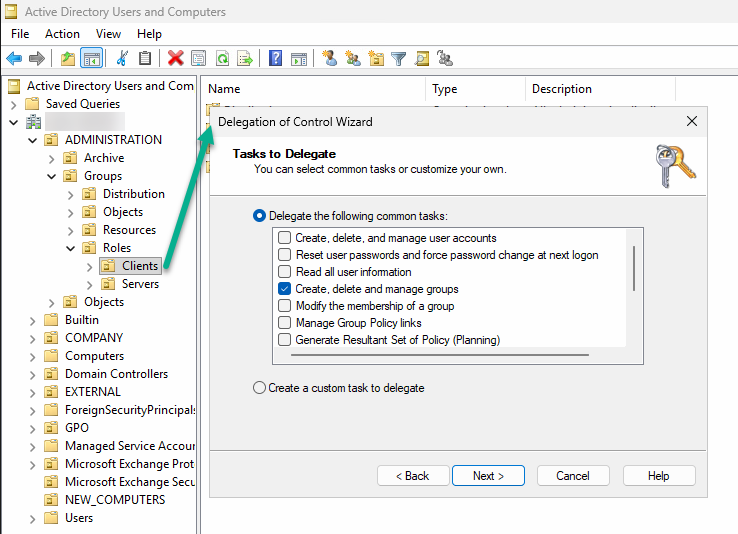The image size is (738, 534).
Task: Click the Back arrow toolbar icon
Action: (x=14, y=59)
